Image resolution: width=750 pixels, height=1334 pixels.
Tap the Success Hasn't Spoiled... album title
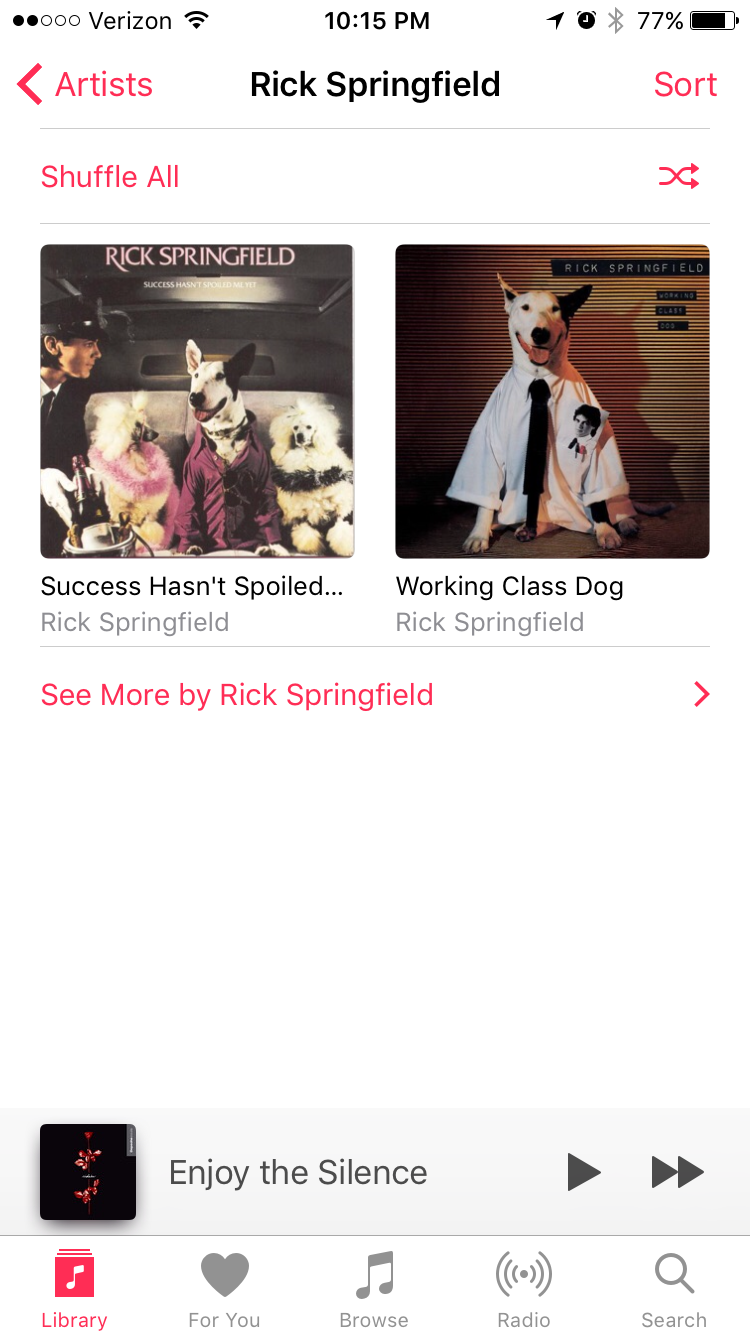[x=192, y=586]
